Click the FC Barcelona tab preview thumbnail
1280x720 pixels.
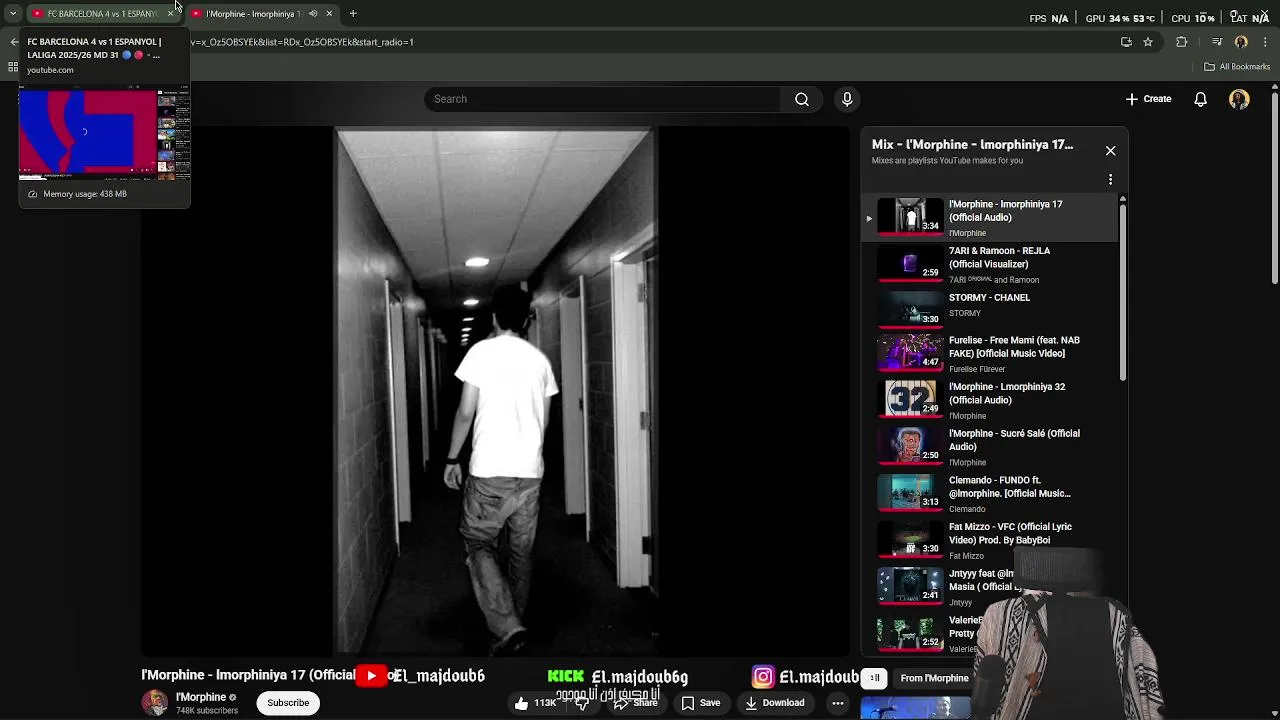coord(104,133)
